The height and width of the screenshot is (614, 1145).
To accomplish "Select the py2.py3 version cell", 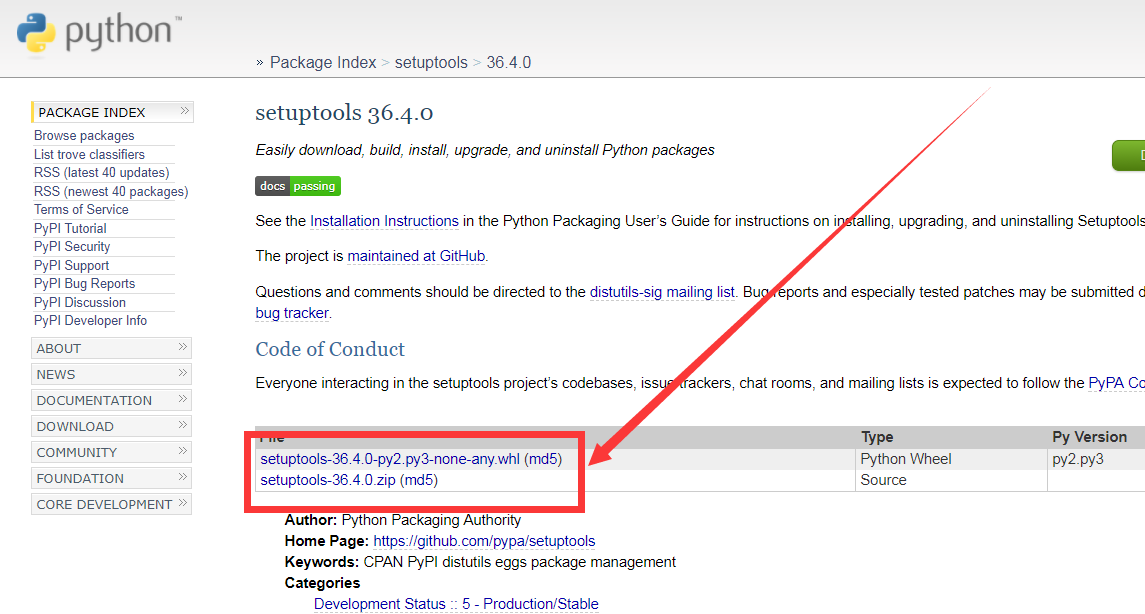I will [1078, 458].
